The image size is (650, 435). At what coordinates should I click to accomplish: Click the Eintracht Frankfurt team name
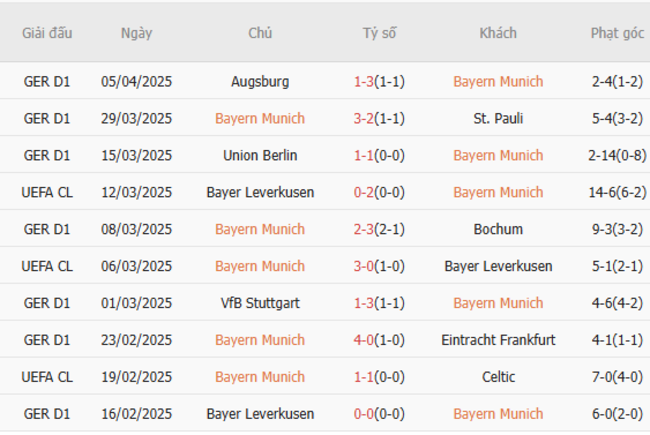tap(498, 340)
